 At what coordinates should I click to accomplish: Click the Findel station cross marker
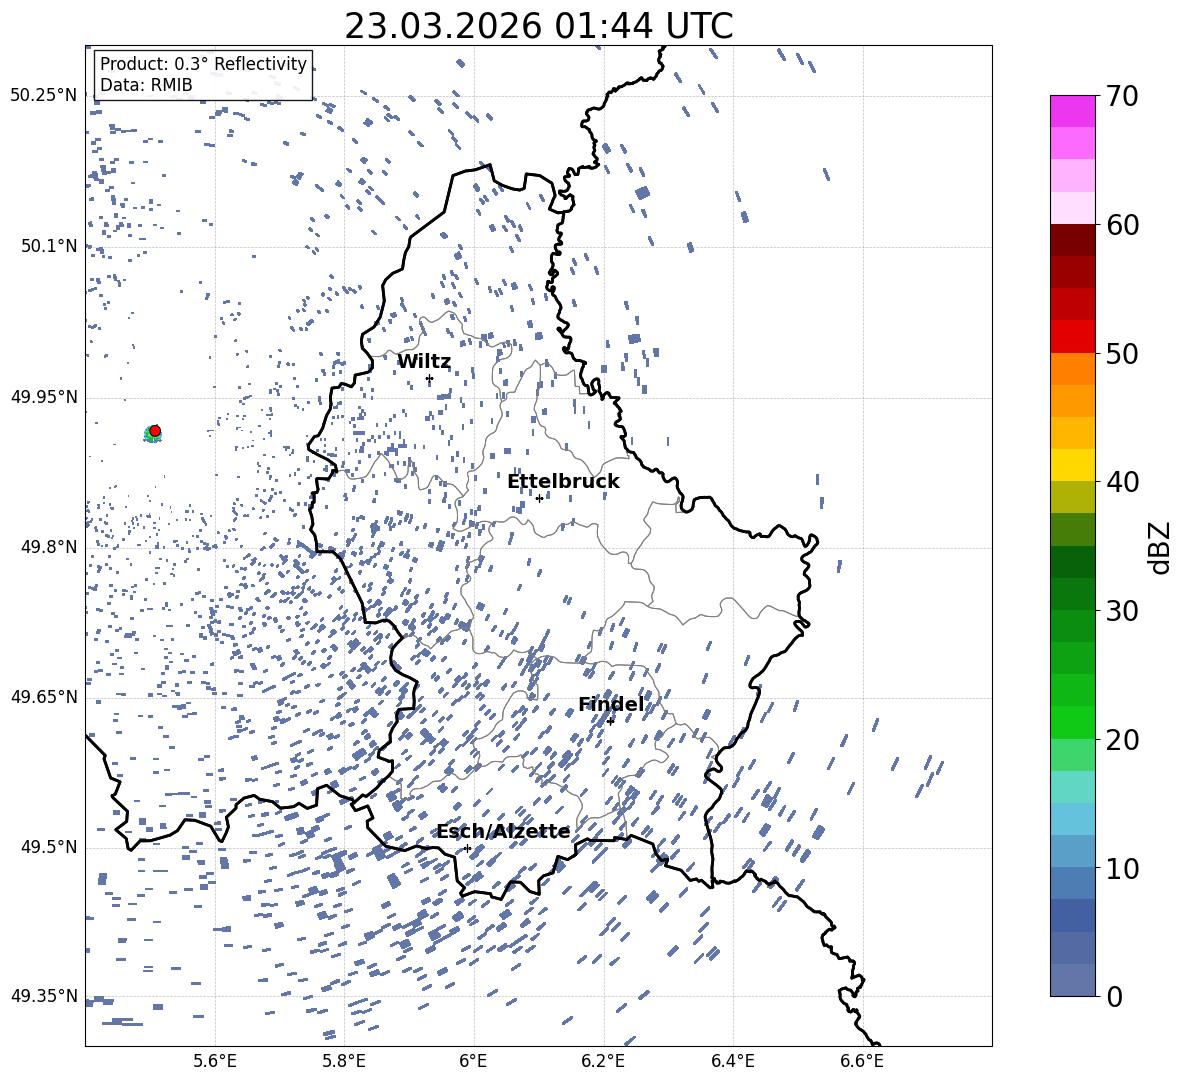pyautogui.click(x=610, y=721)
